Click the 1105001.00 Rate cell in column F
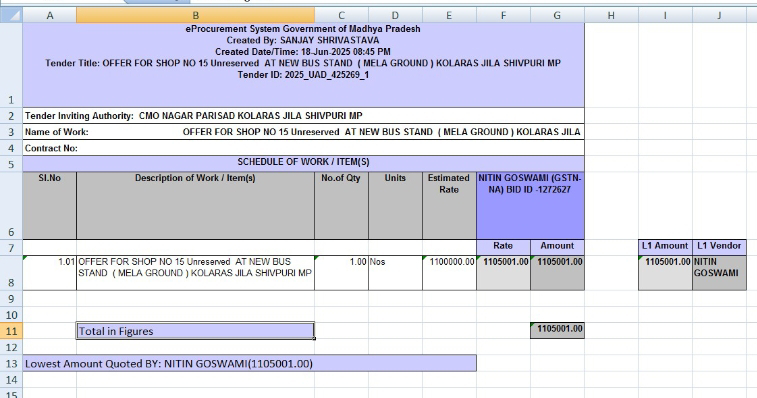The width and height of the screenshot is (757, 398). click(x=504, y=273)
